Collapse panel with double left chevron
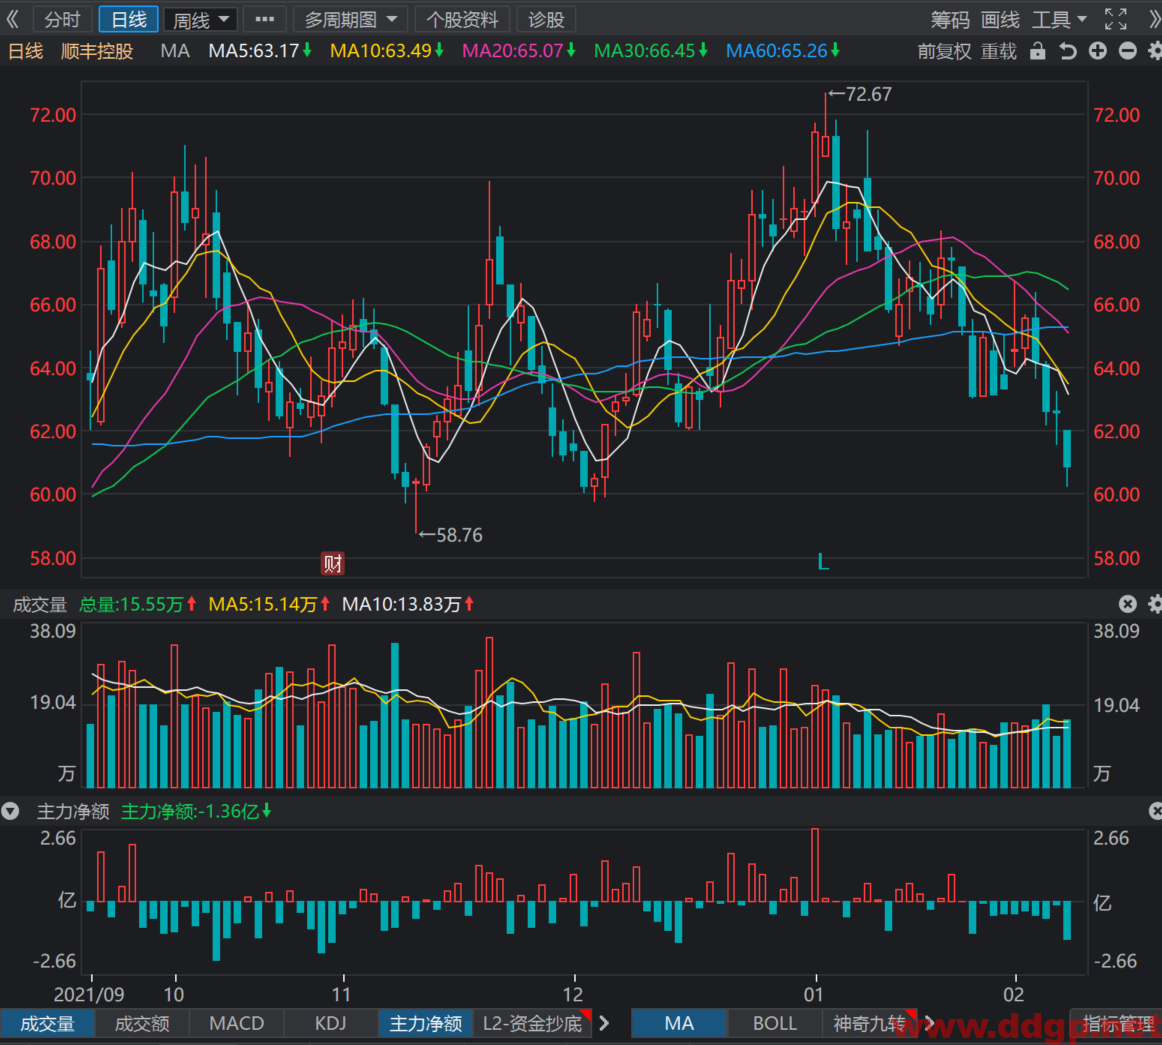The width and height of the screenshot is (1162, 1045). point(13,19)
